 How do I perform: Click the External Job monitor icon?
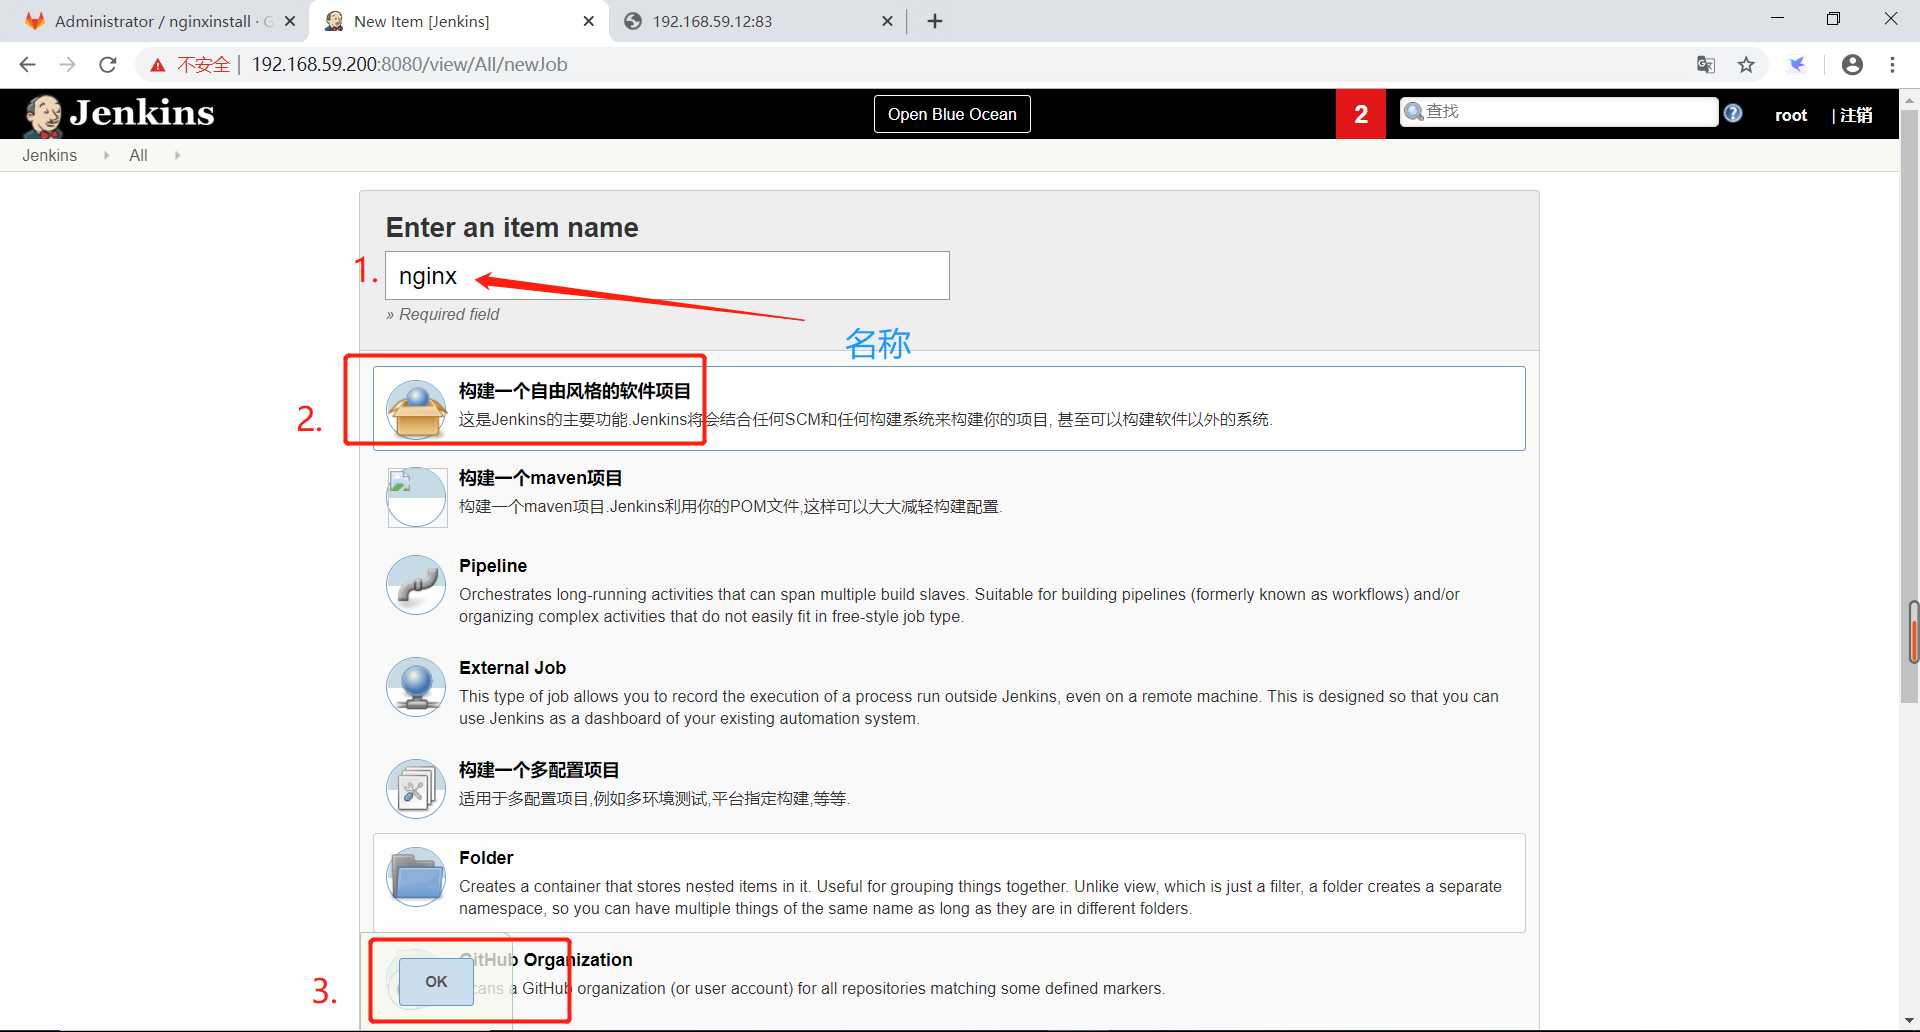(x=416, y=687)
